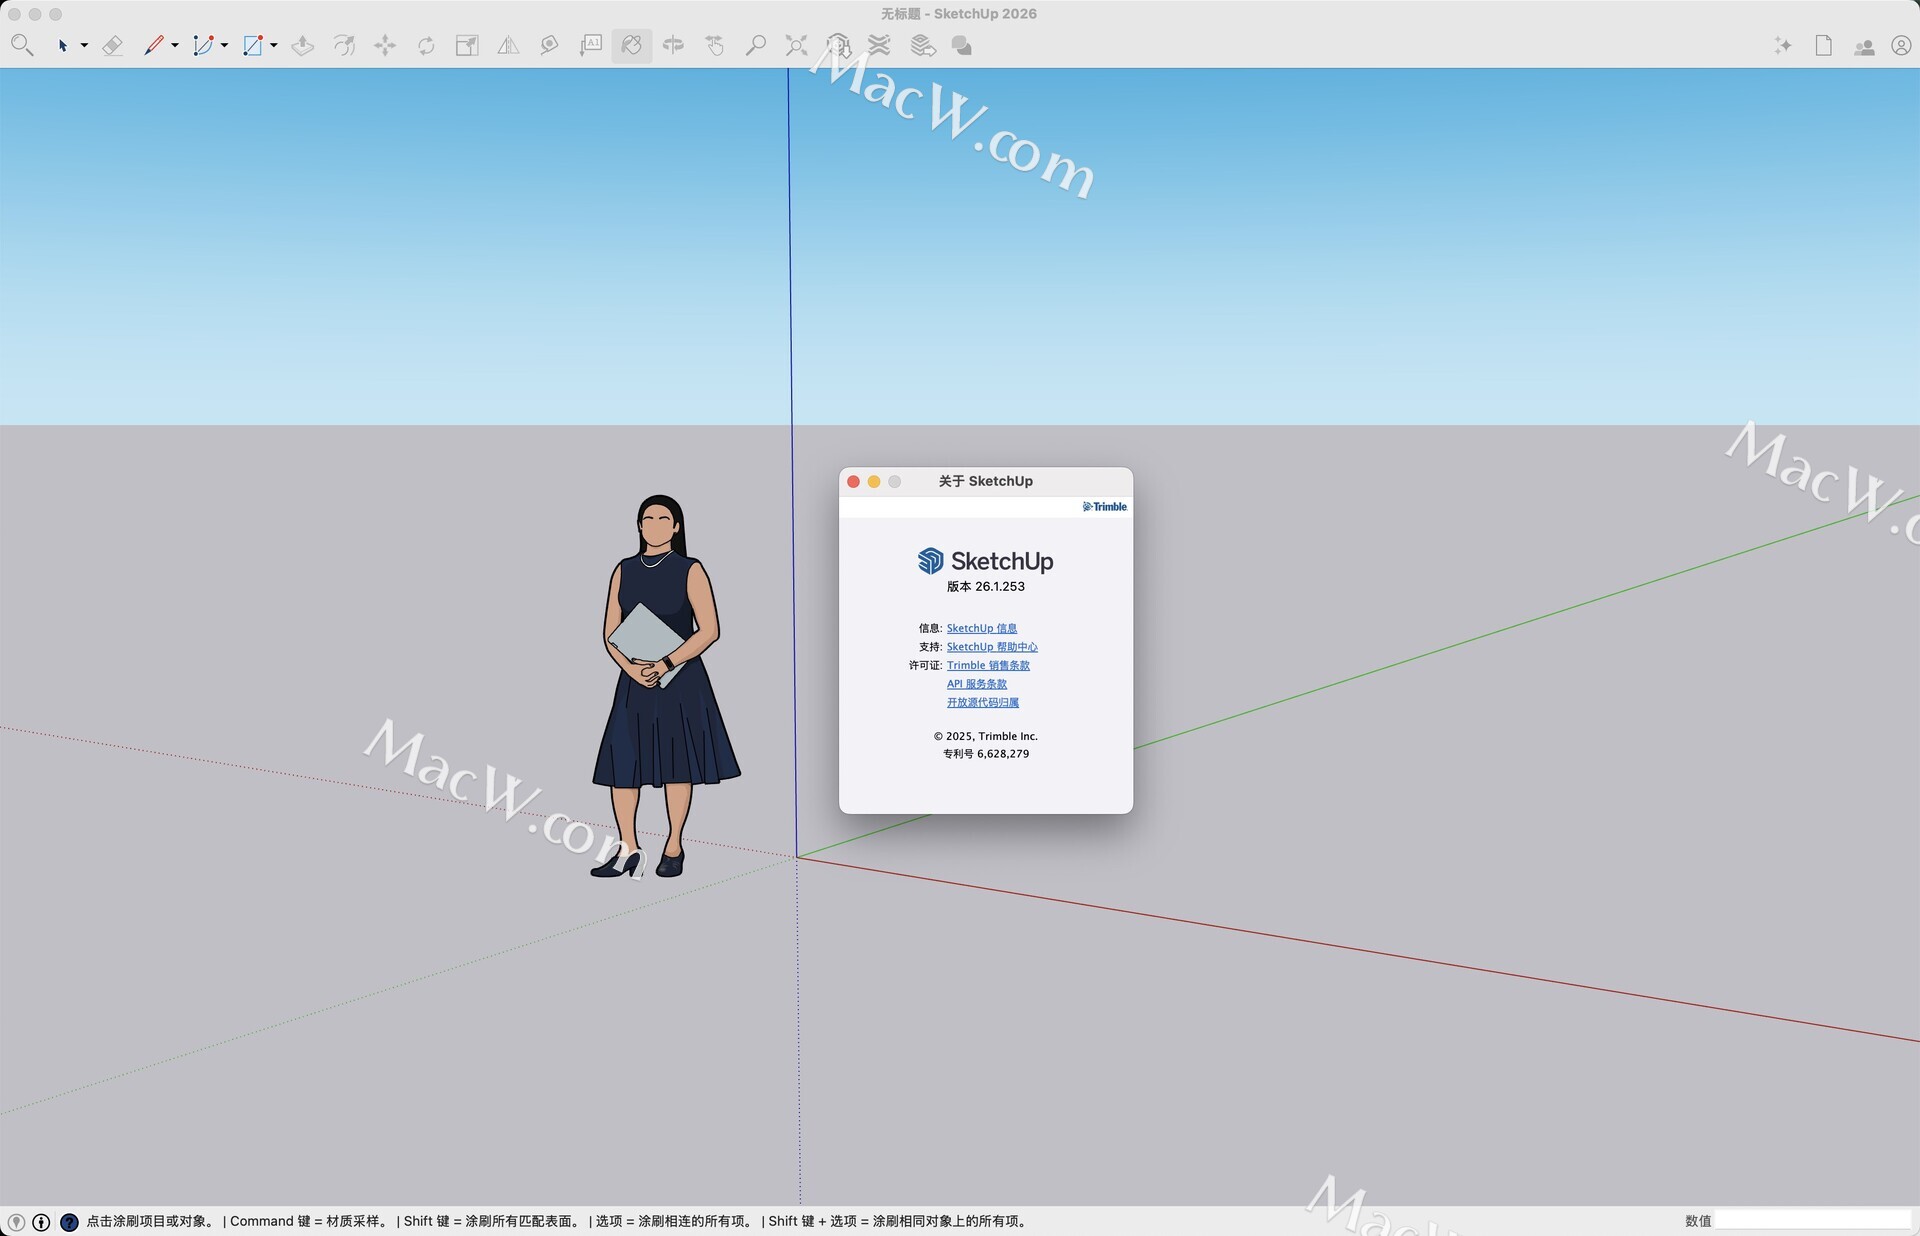Choose the Rotate tool
1920x1236 pixels.
(x=426, y=46)
